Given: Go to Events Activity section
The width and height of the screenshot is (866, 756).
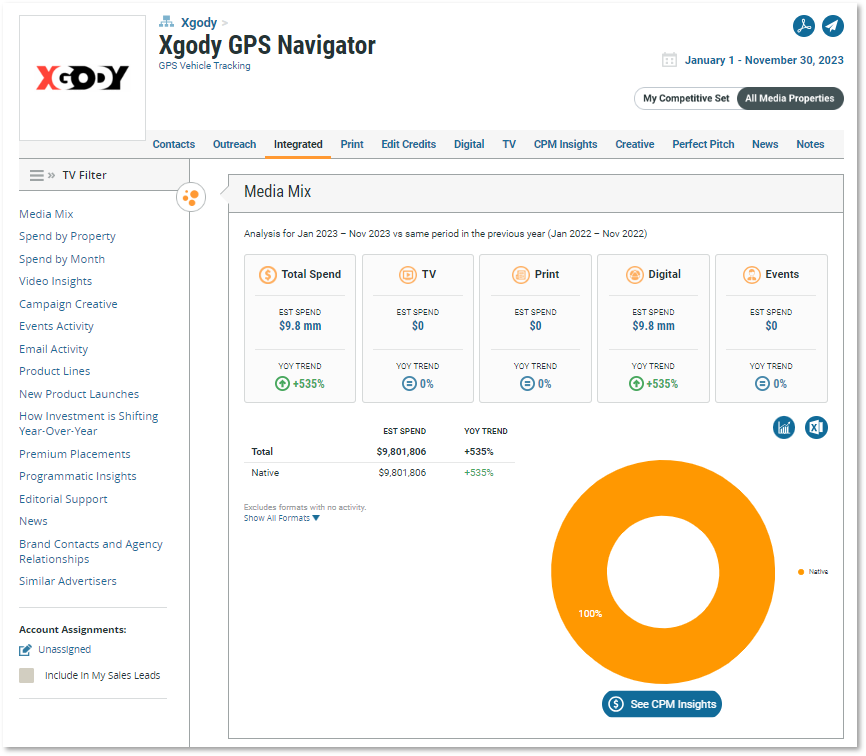Looking at the screenshot, I should [x=56, y=326].
